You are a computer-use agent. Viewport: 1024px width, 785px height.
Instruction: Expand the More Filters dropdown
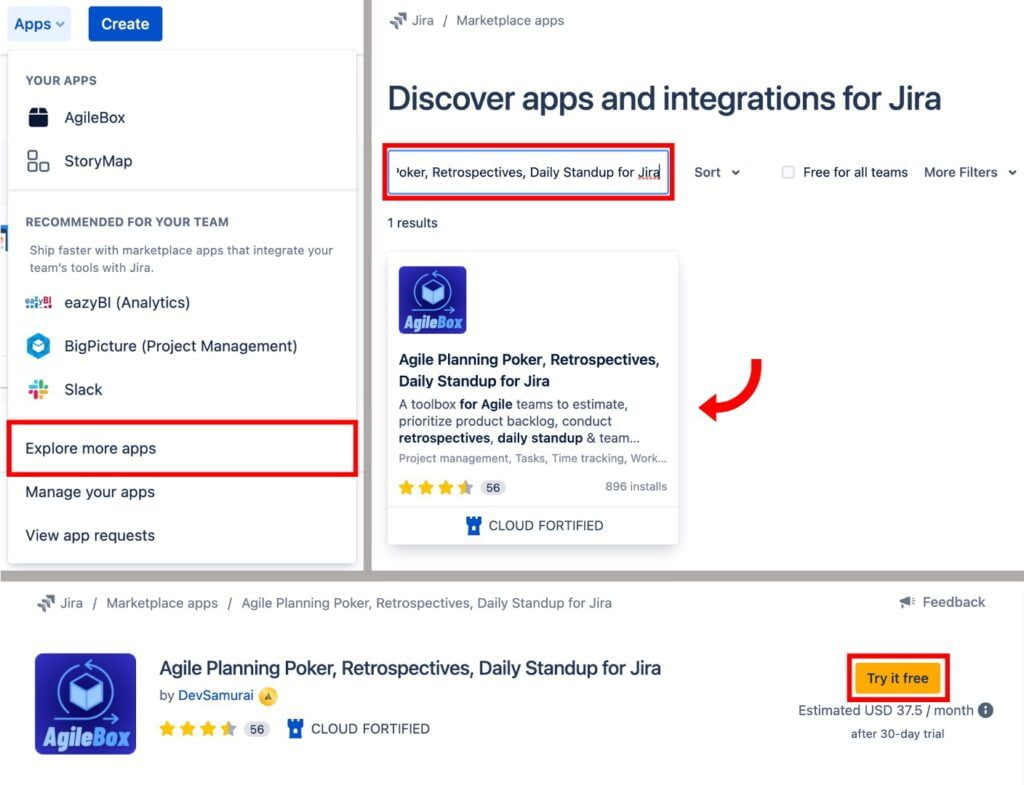(969, 172)
